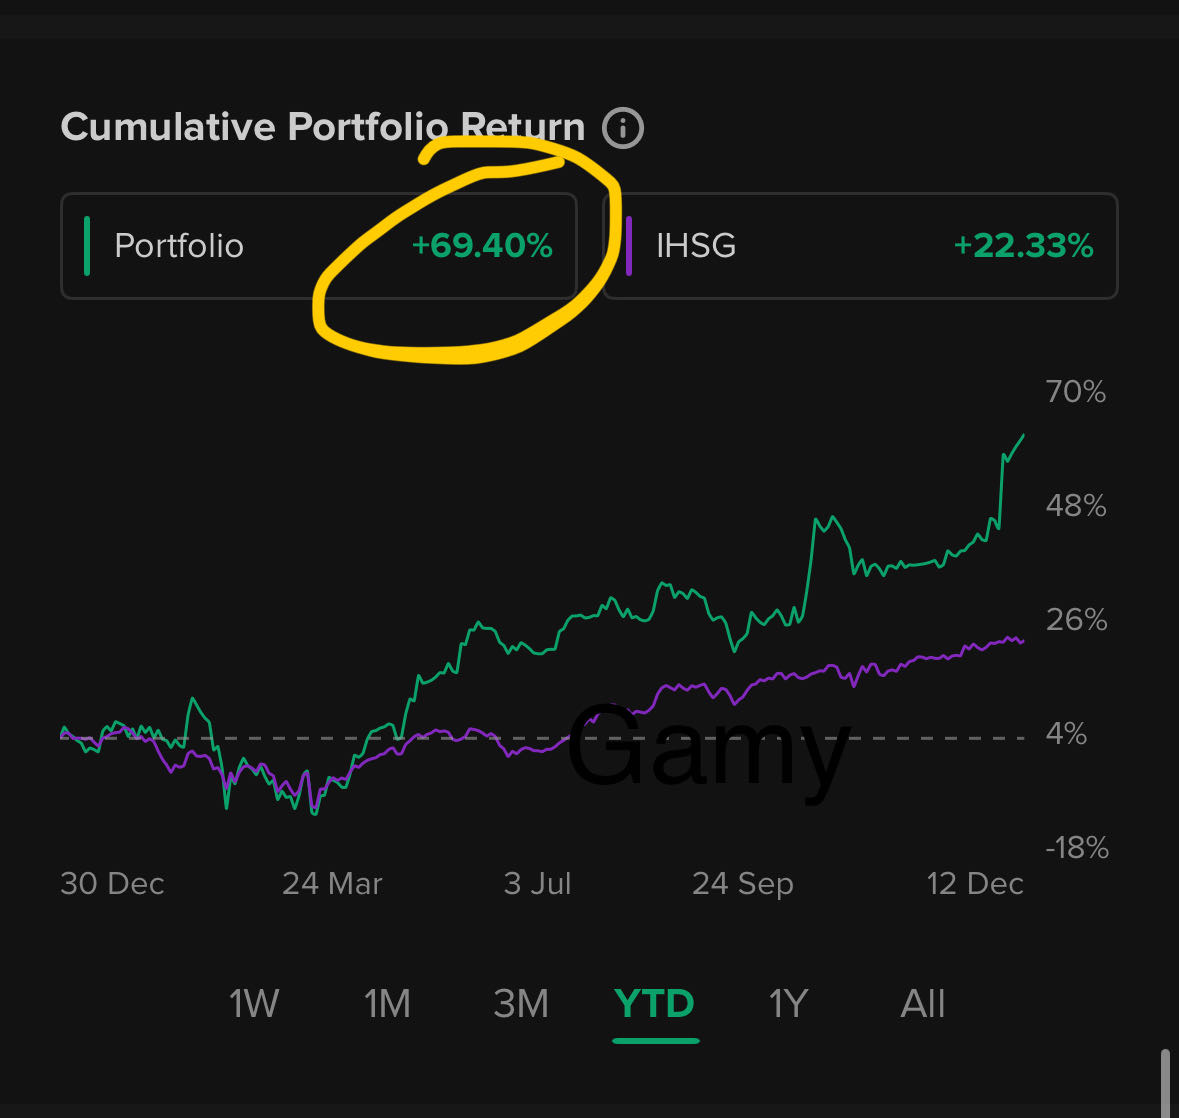
Task: Click the purple IHSG color indicator bar
Action: [x=629, y=246]
